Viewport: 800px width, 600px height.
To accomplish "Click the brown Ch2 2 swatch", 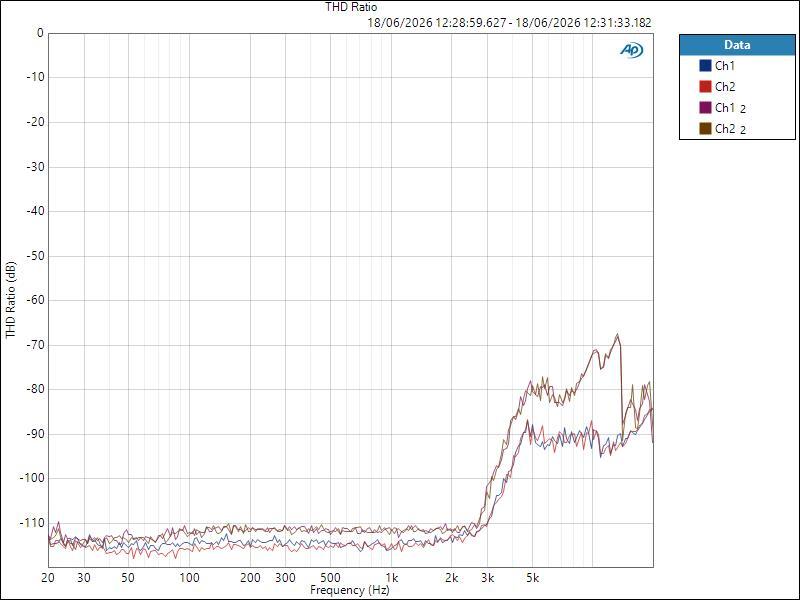I will tap(705, 129).
